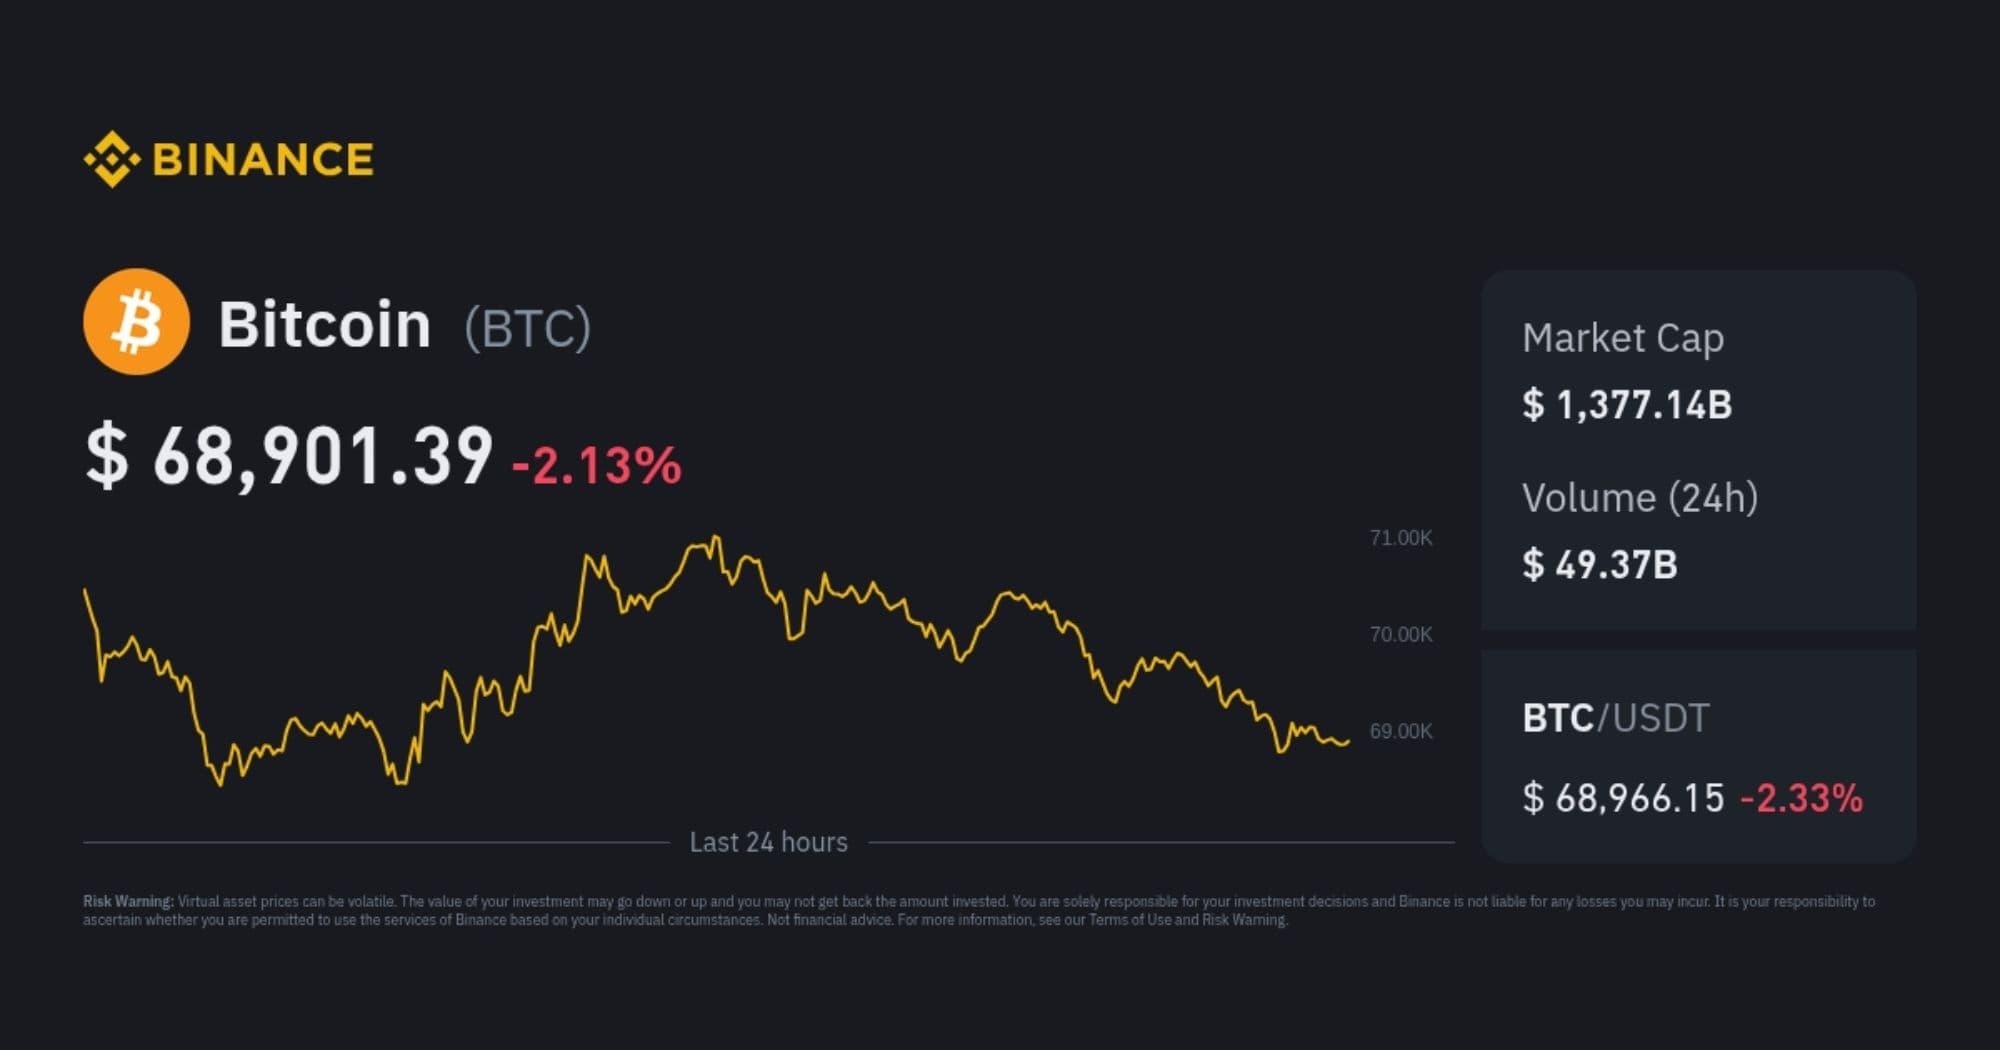Image resolution: width=2000 pixels, height=1050 pixels.
Task: Select the Bitcoin name heading
Action: [324, 325]
